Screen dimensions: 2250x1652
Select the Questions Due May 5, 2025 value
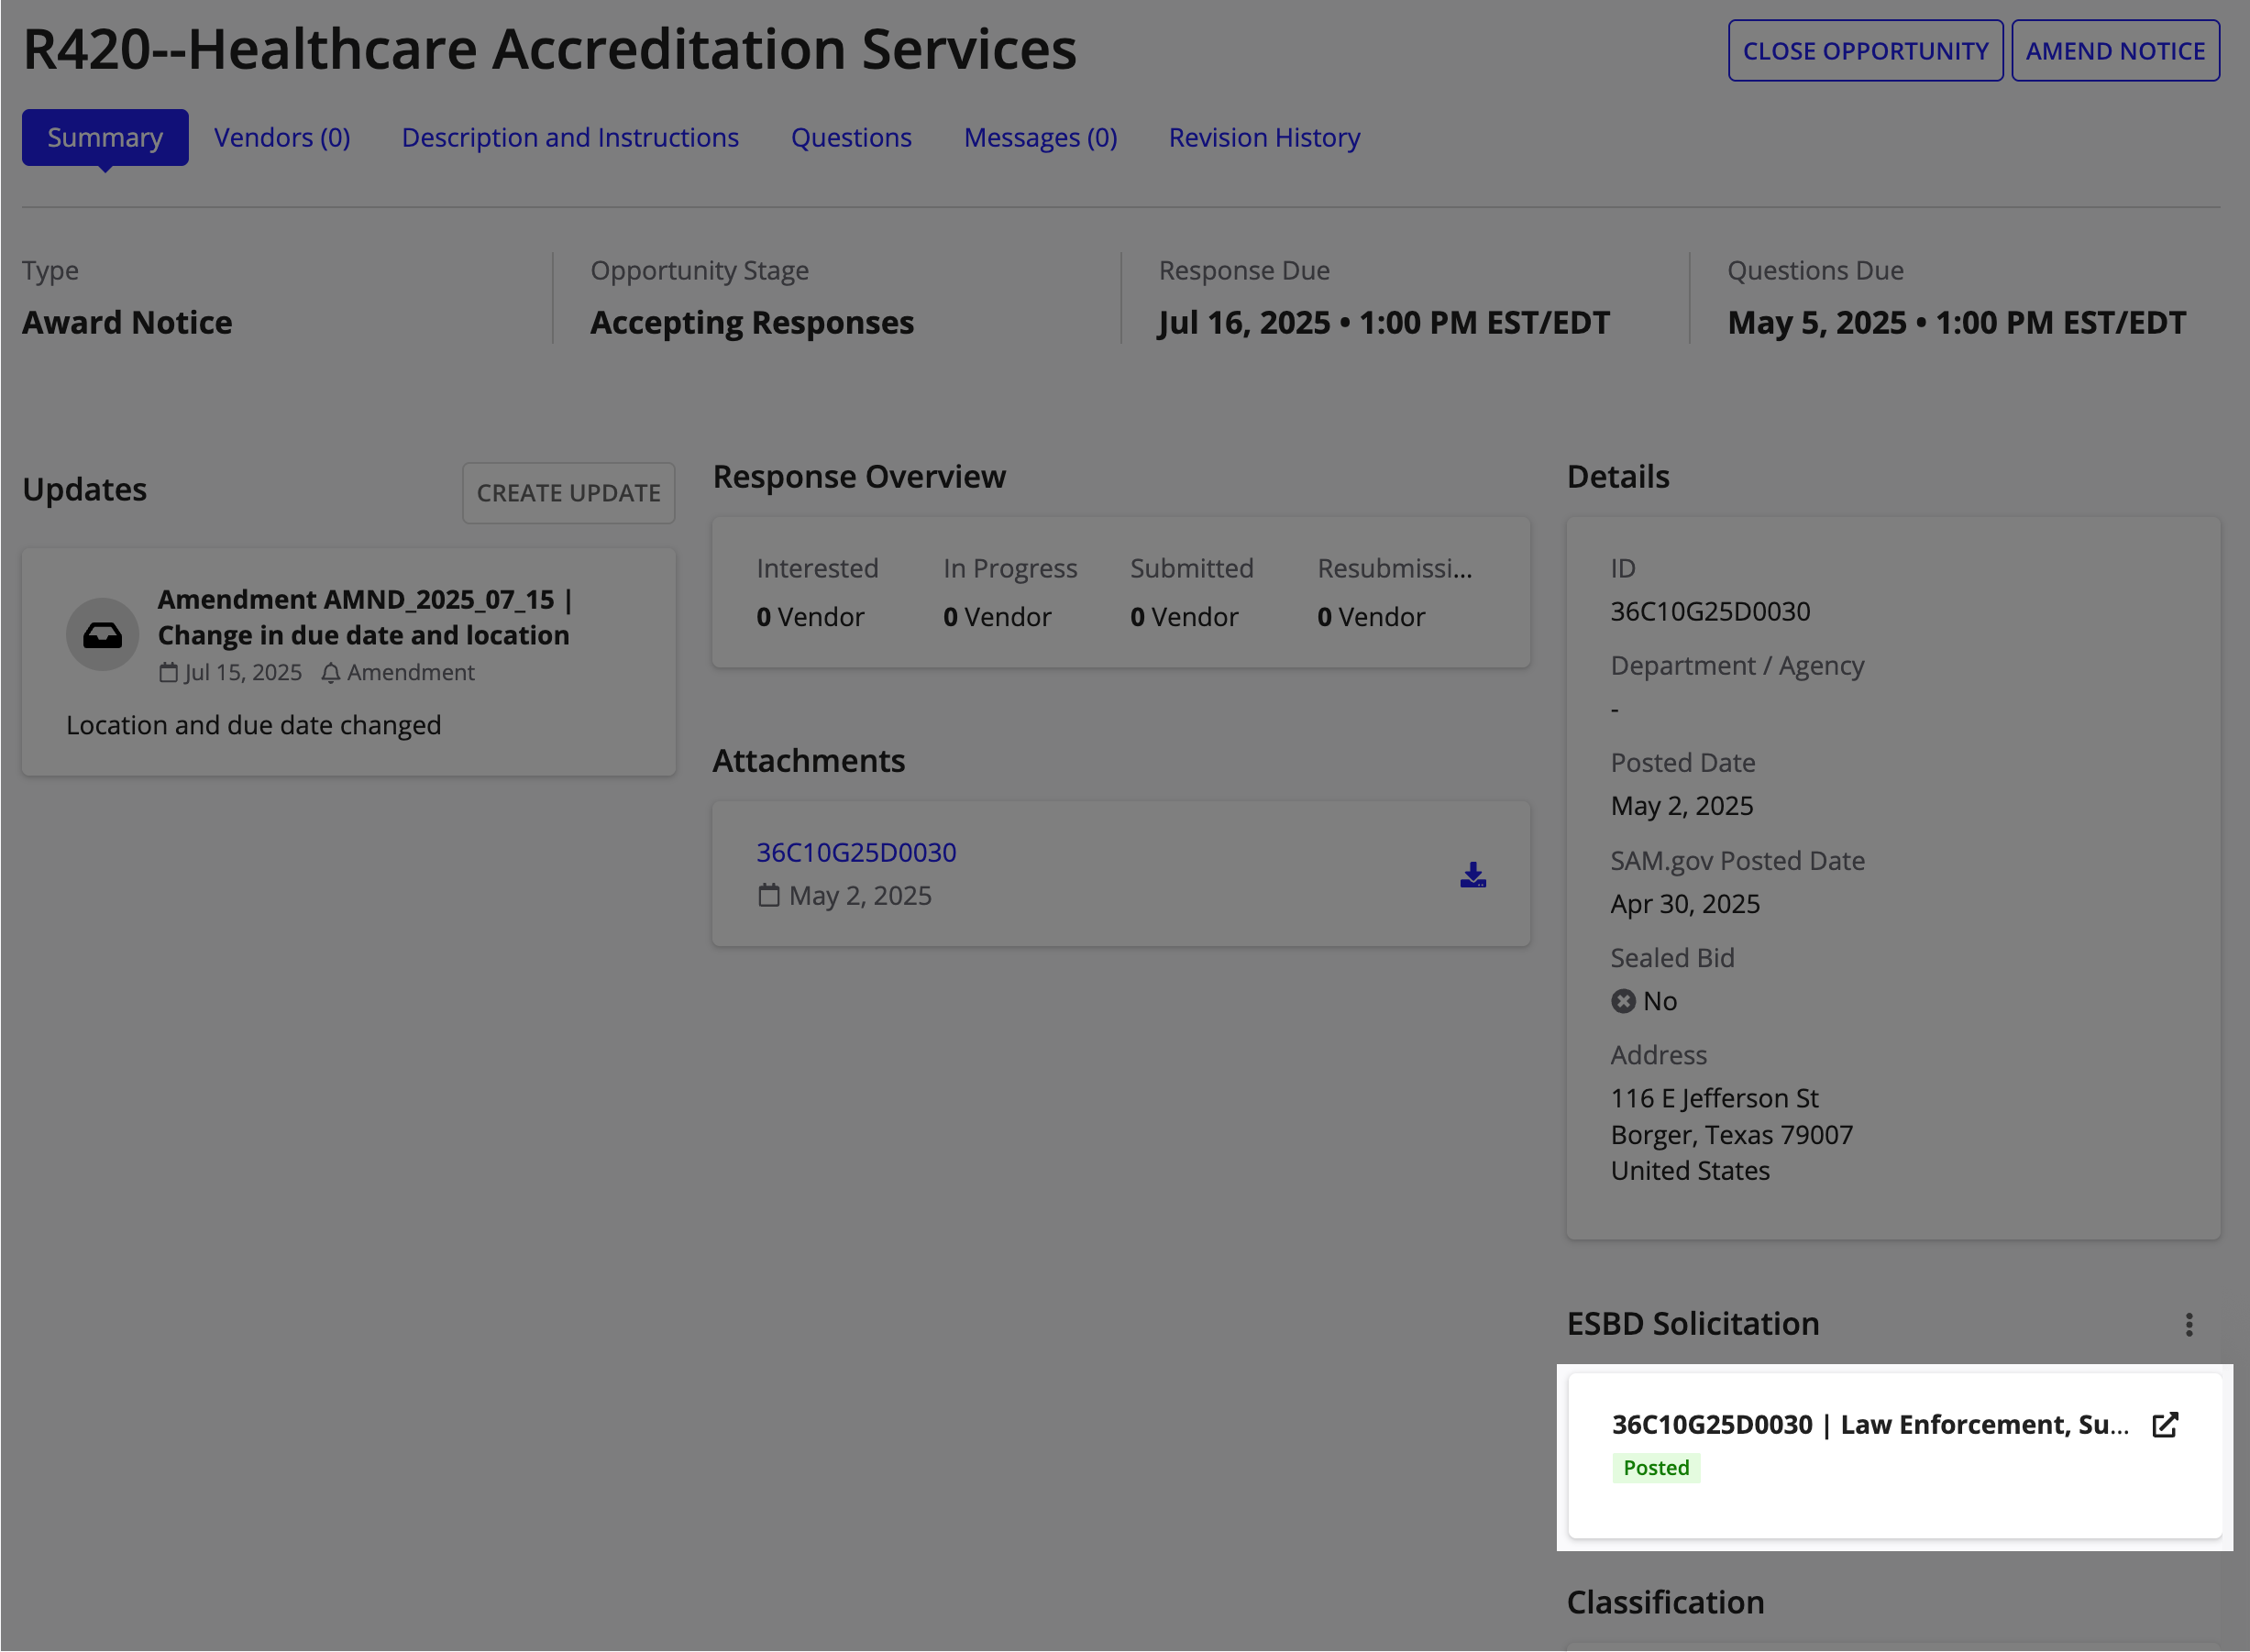[1956, 323]
